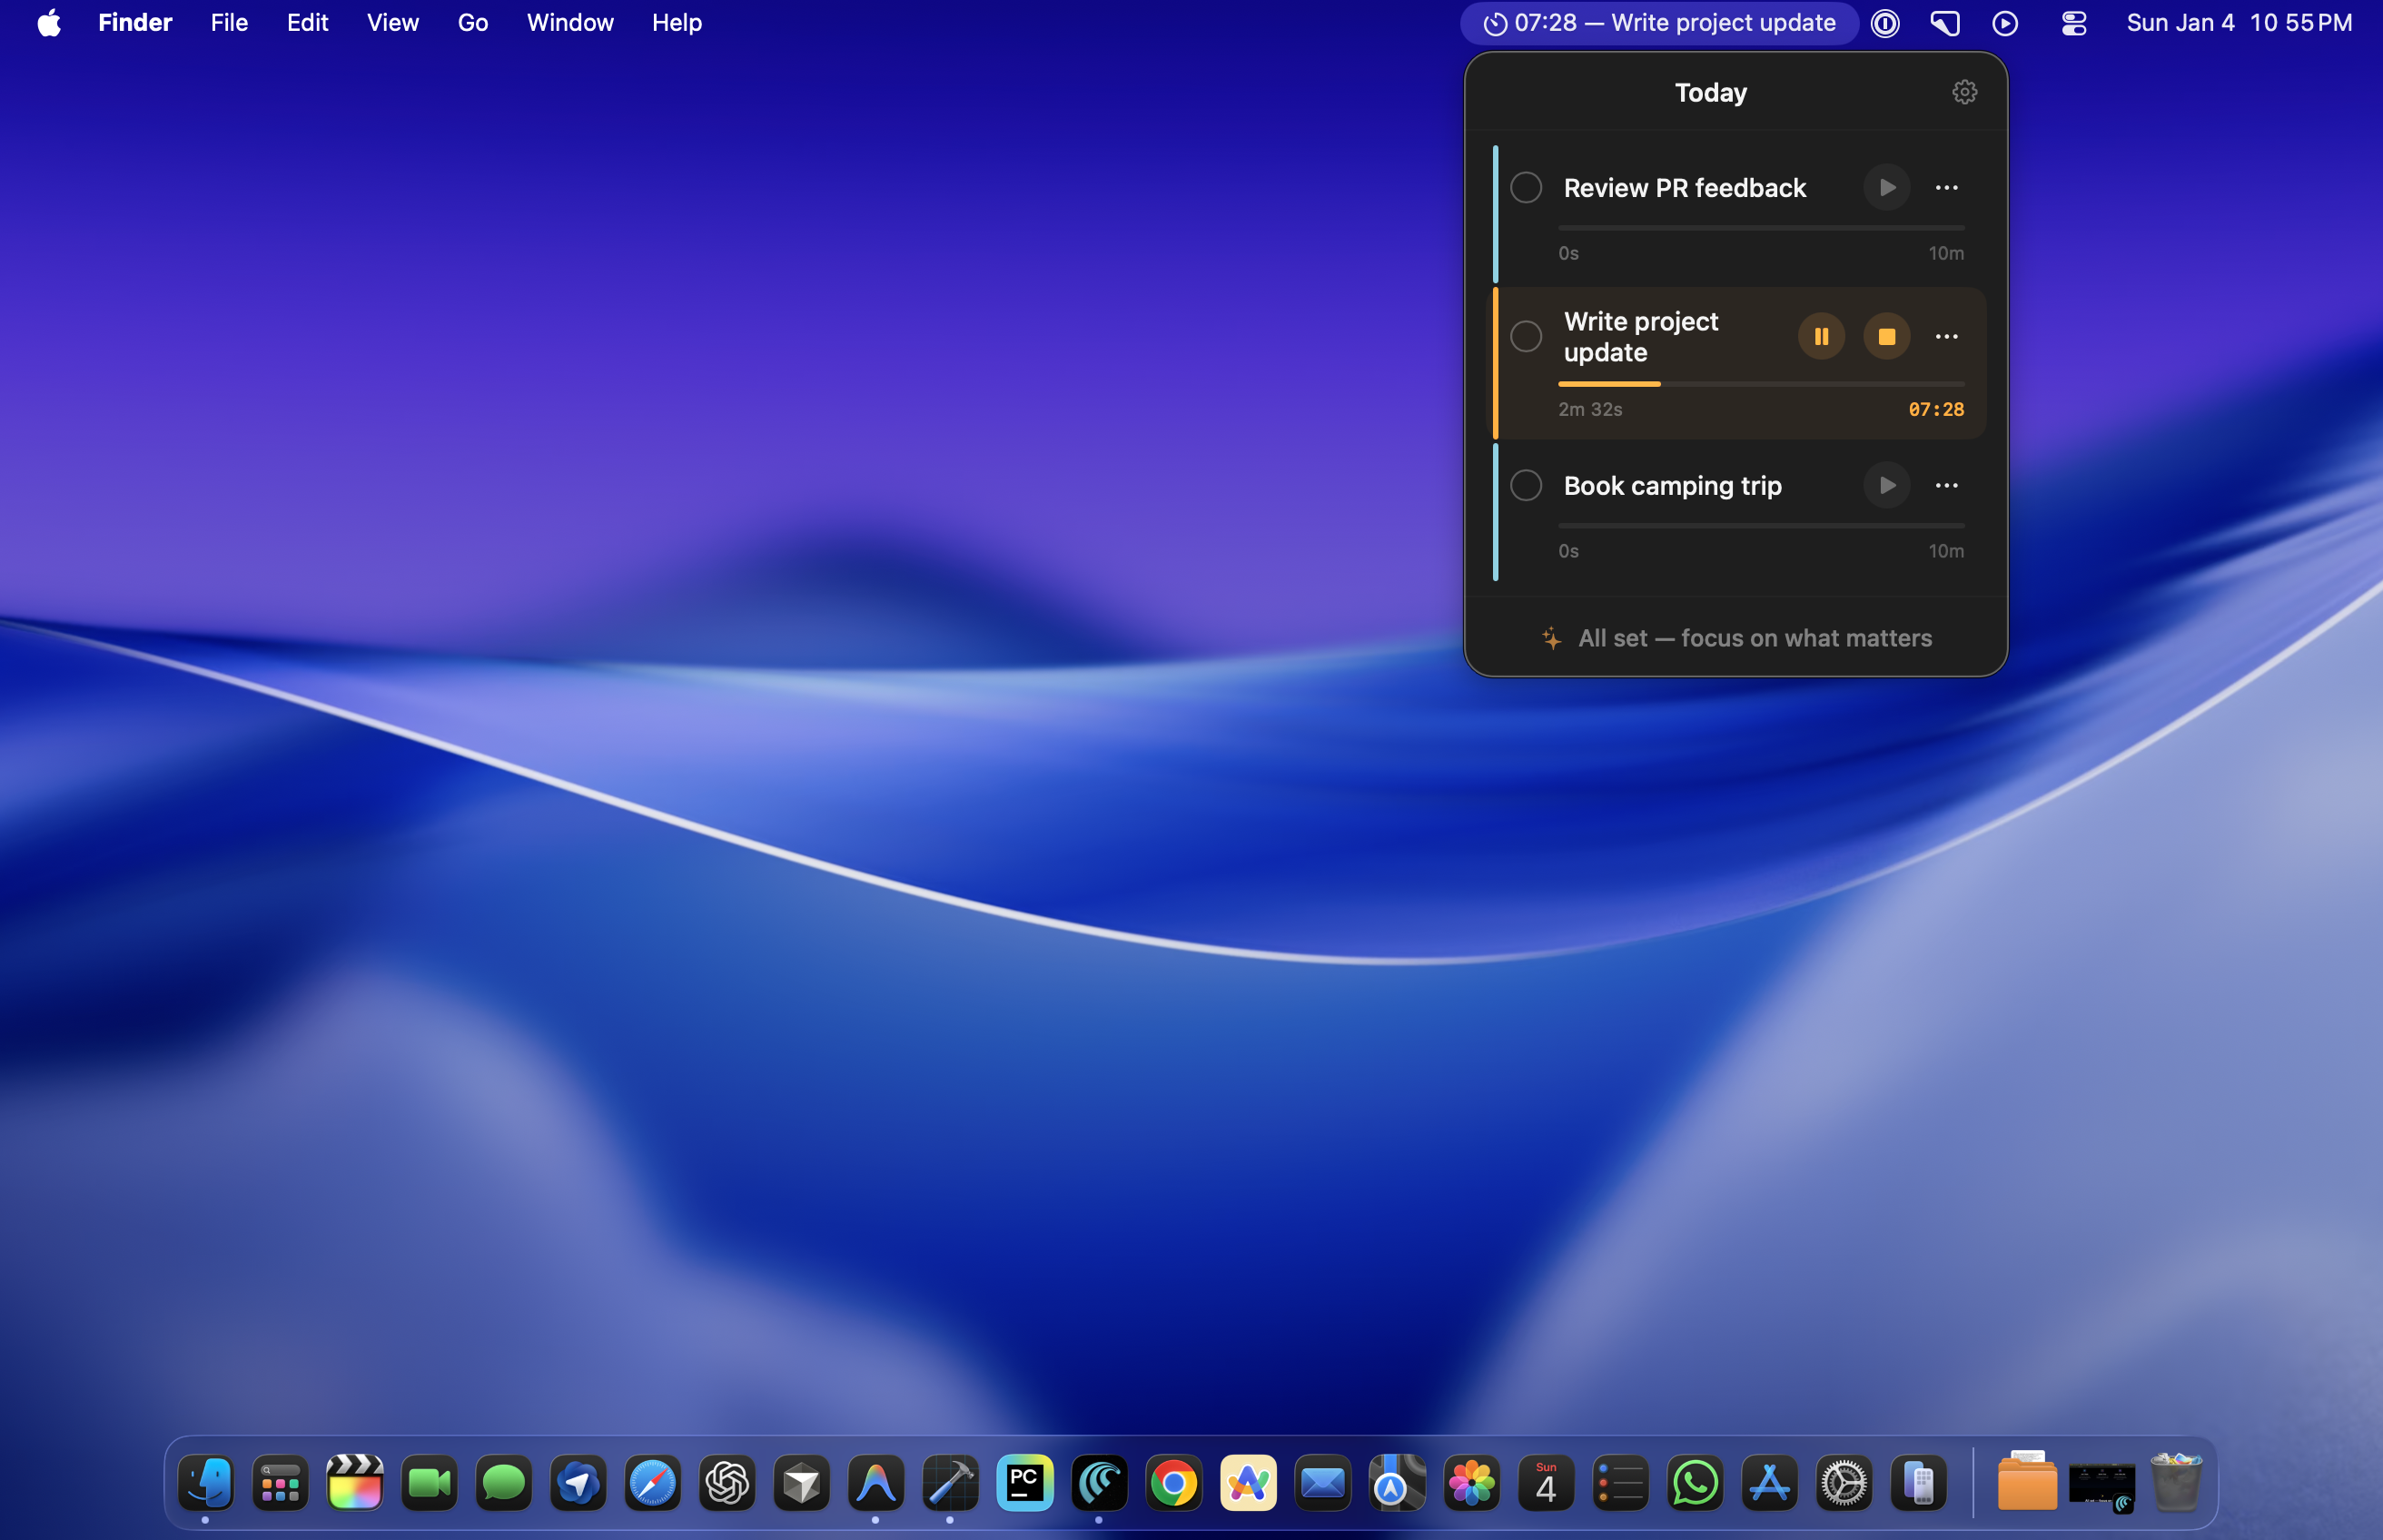Launch PyCharm from the Dock
Screen dimensions: 2383x1540
point(1024,1484)
